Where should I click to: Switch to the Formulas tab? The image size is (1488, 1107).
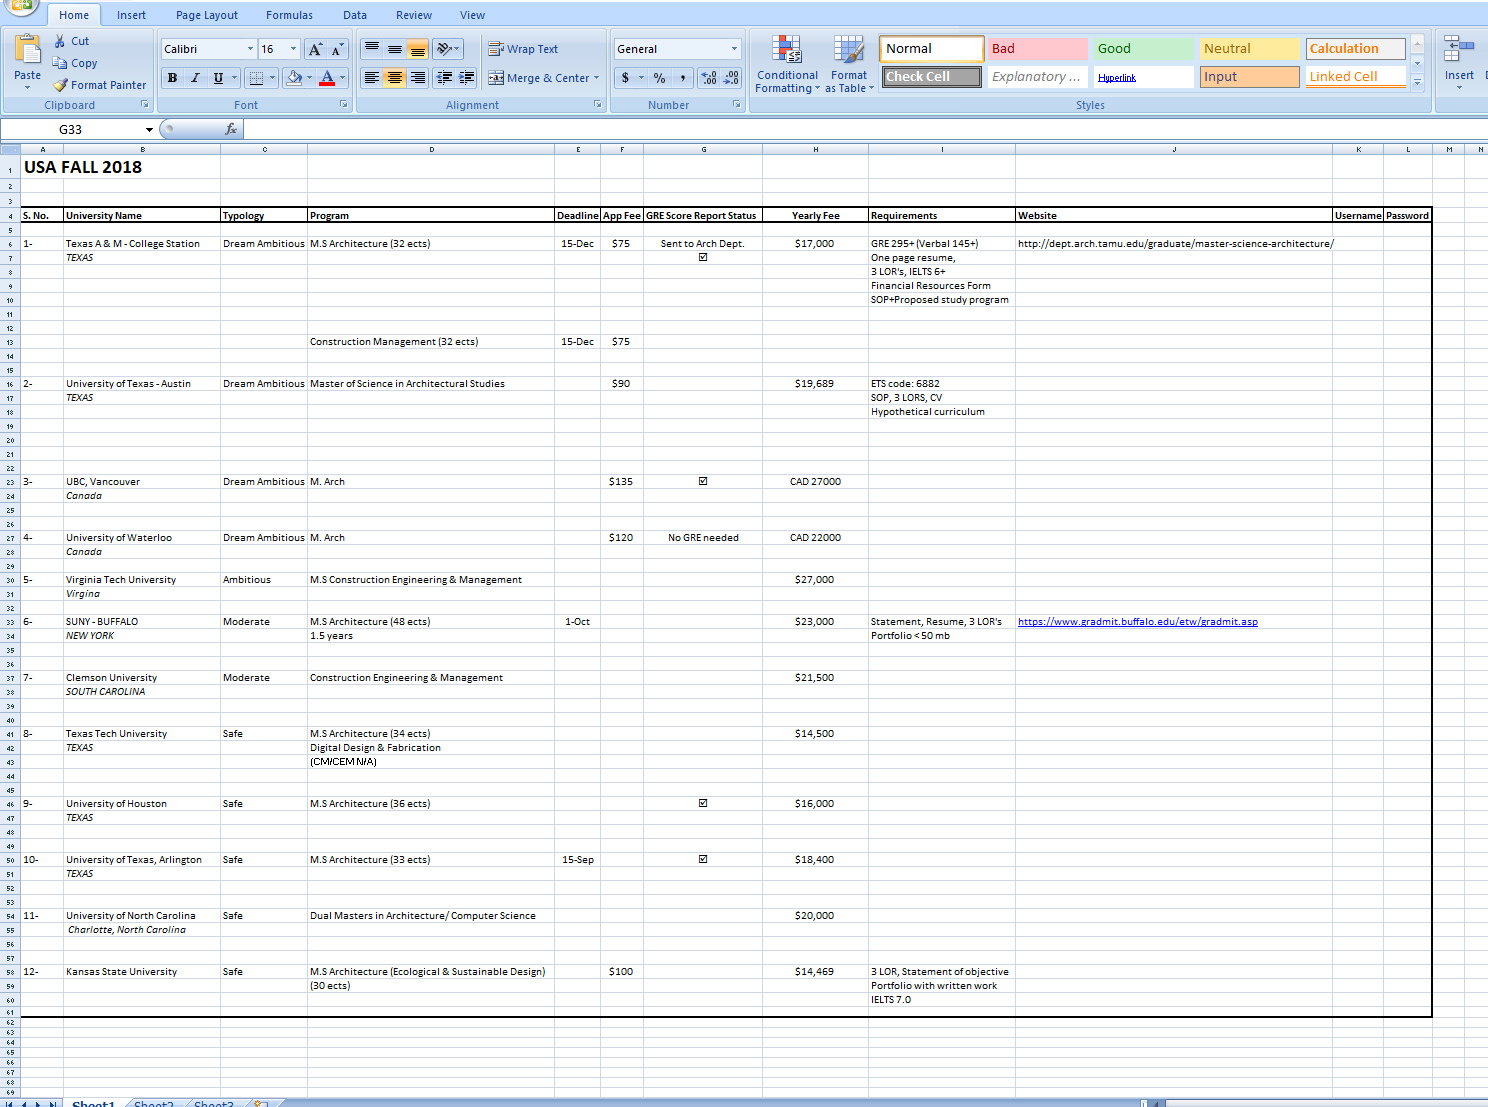tap(289, 15)
